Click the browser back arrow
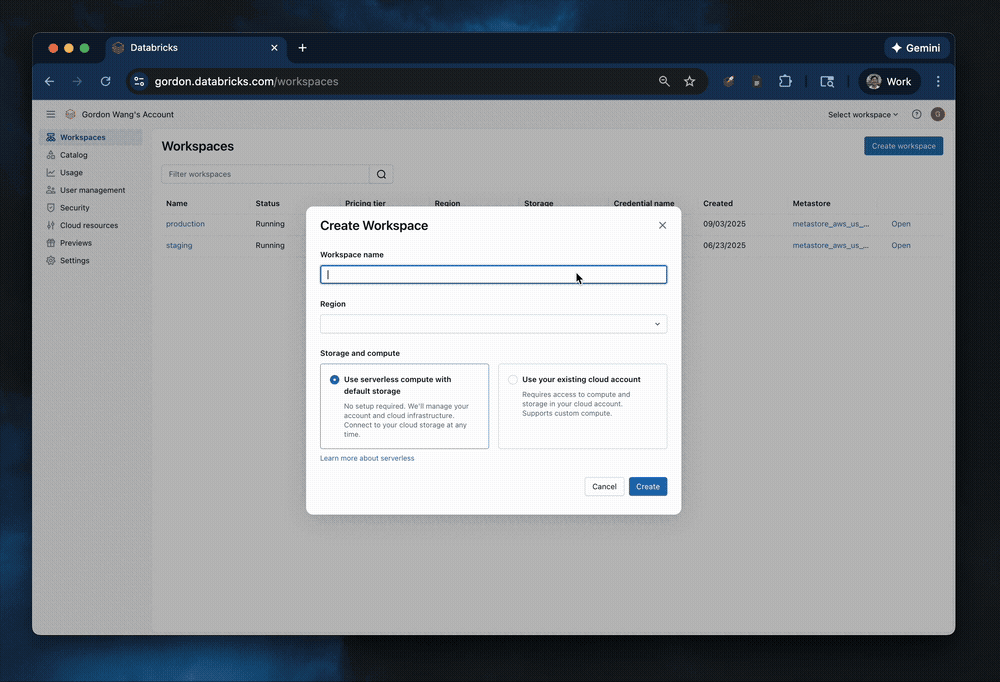 (x=49, y=82)
